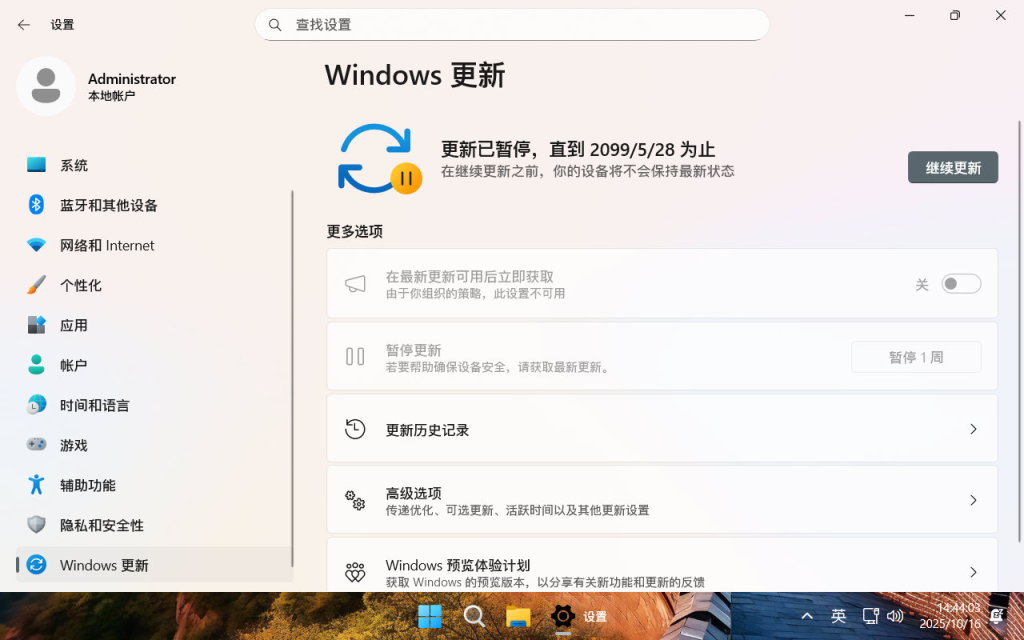The image size is (1024, 640).
Task: Expand 更新历史记录 with its chevron
Action: tap(972, 428)
